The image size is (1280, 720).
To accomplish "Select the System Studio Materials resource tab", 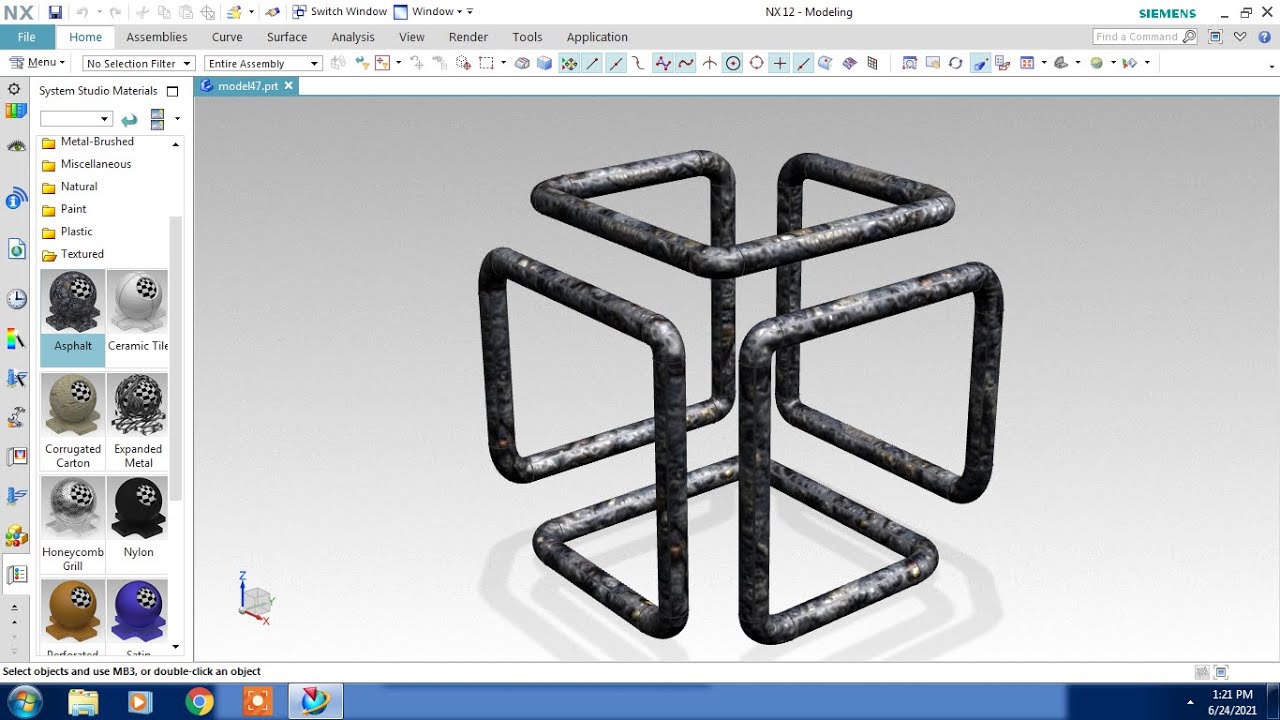I will (16, 575).
